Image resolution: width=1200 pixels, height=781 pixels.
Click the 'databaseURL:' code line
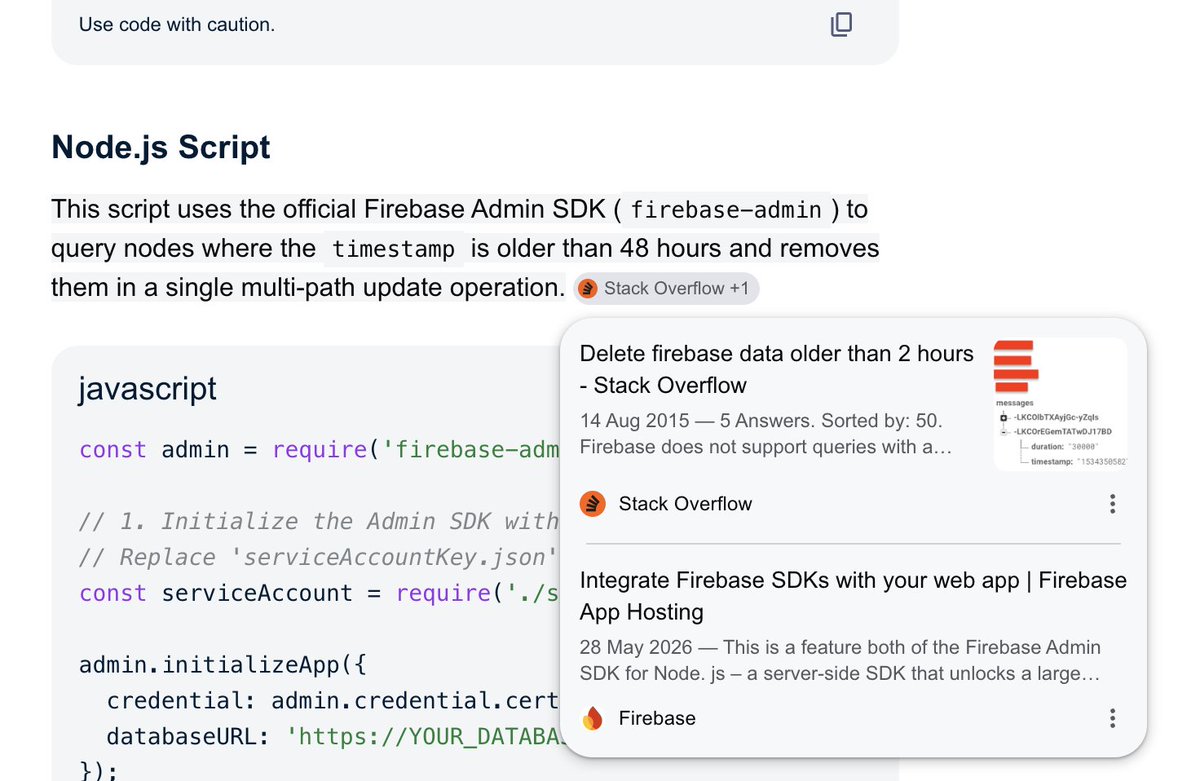tap(334, 737)
